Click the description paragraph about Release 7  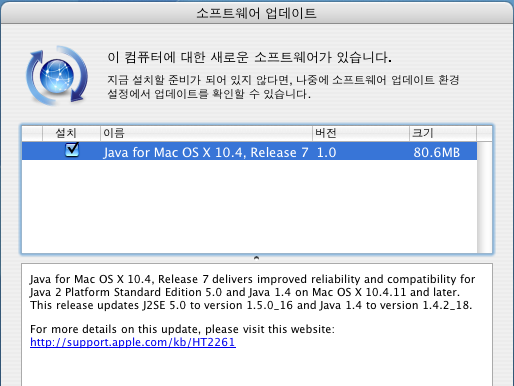(252, 292)
